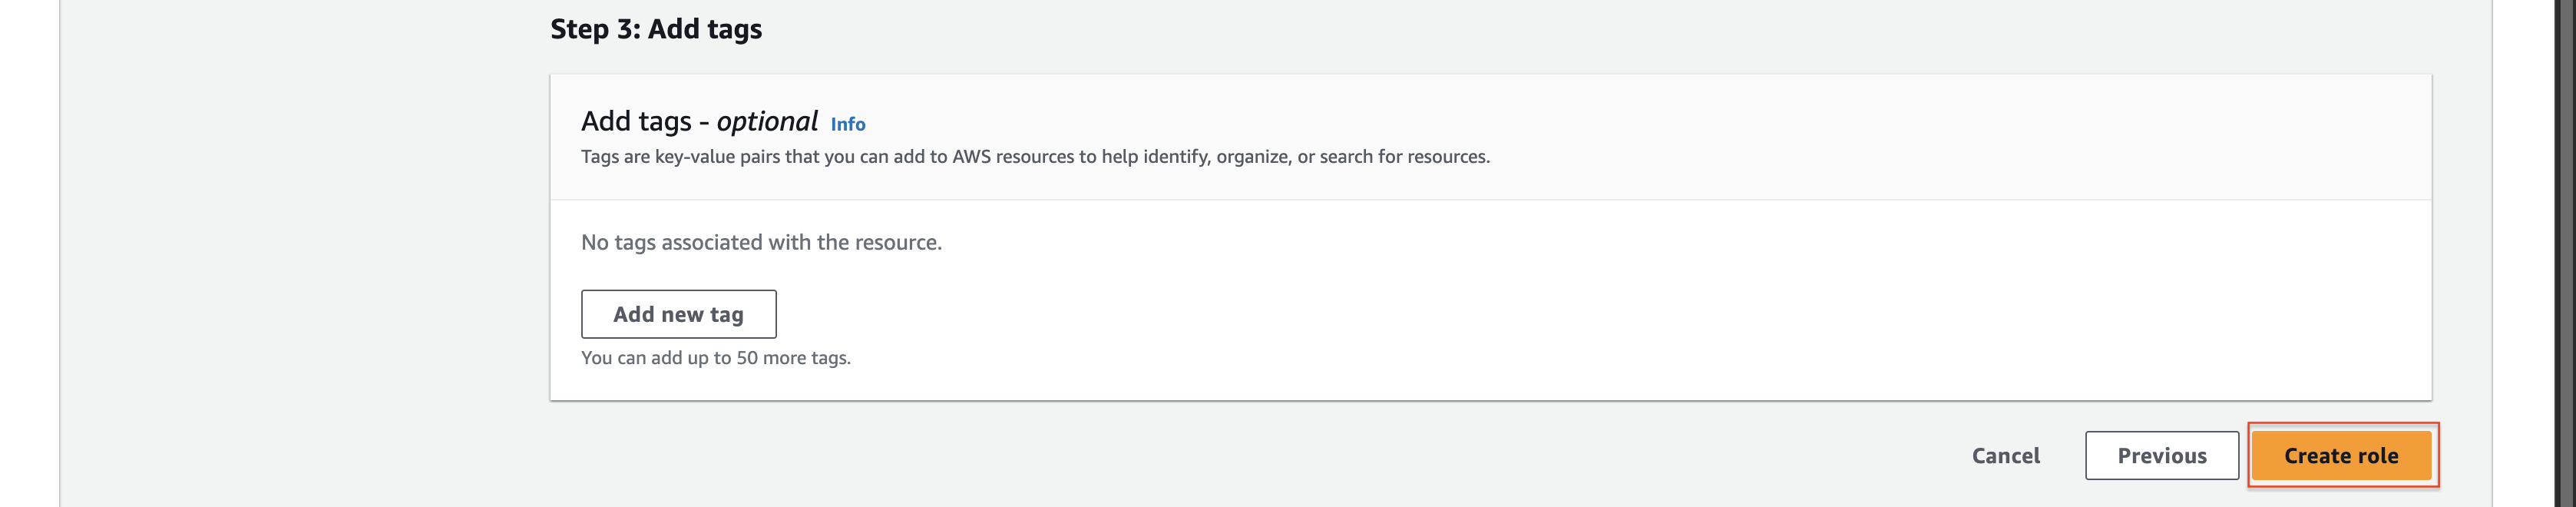Click the italic word optional

click(767, 121)
